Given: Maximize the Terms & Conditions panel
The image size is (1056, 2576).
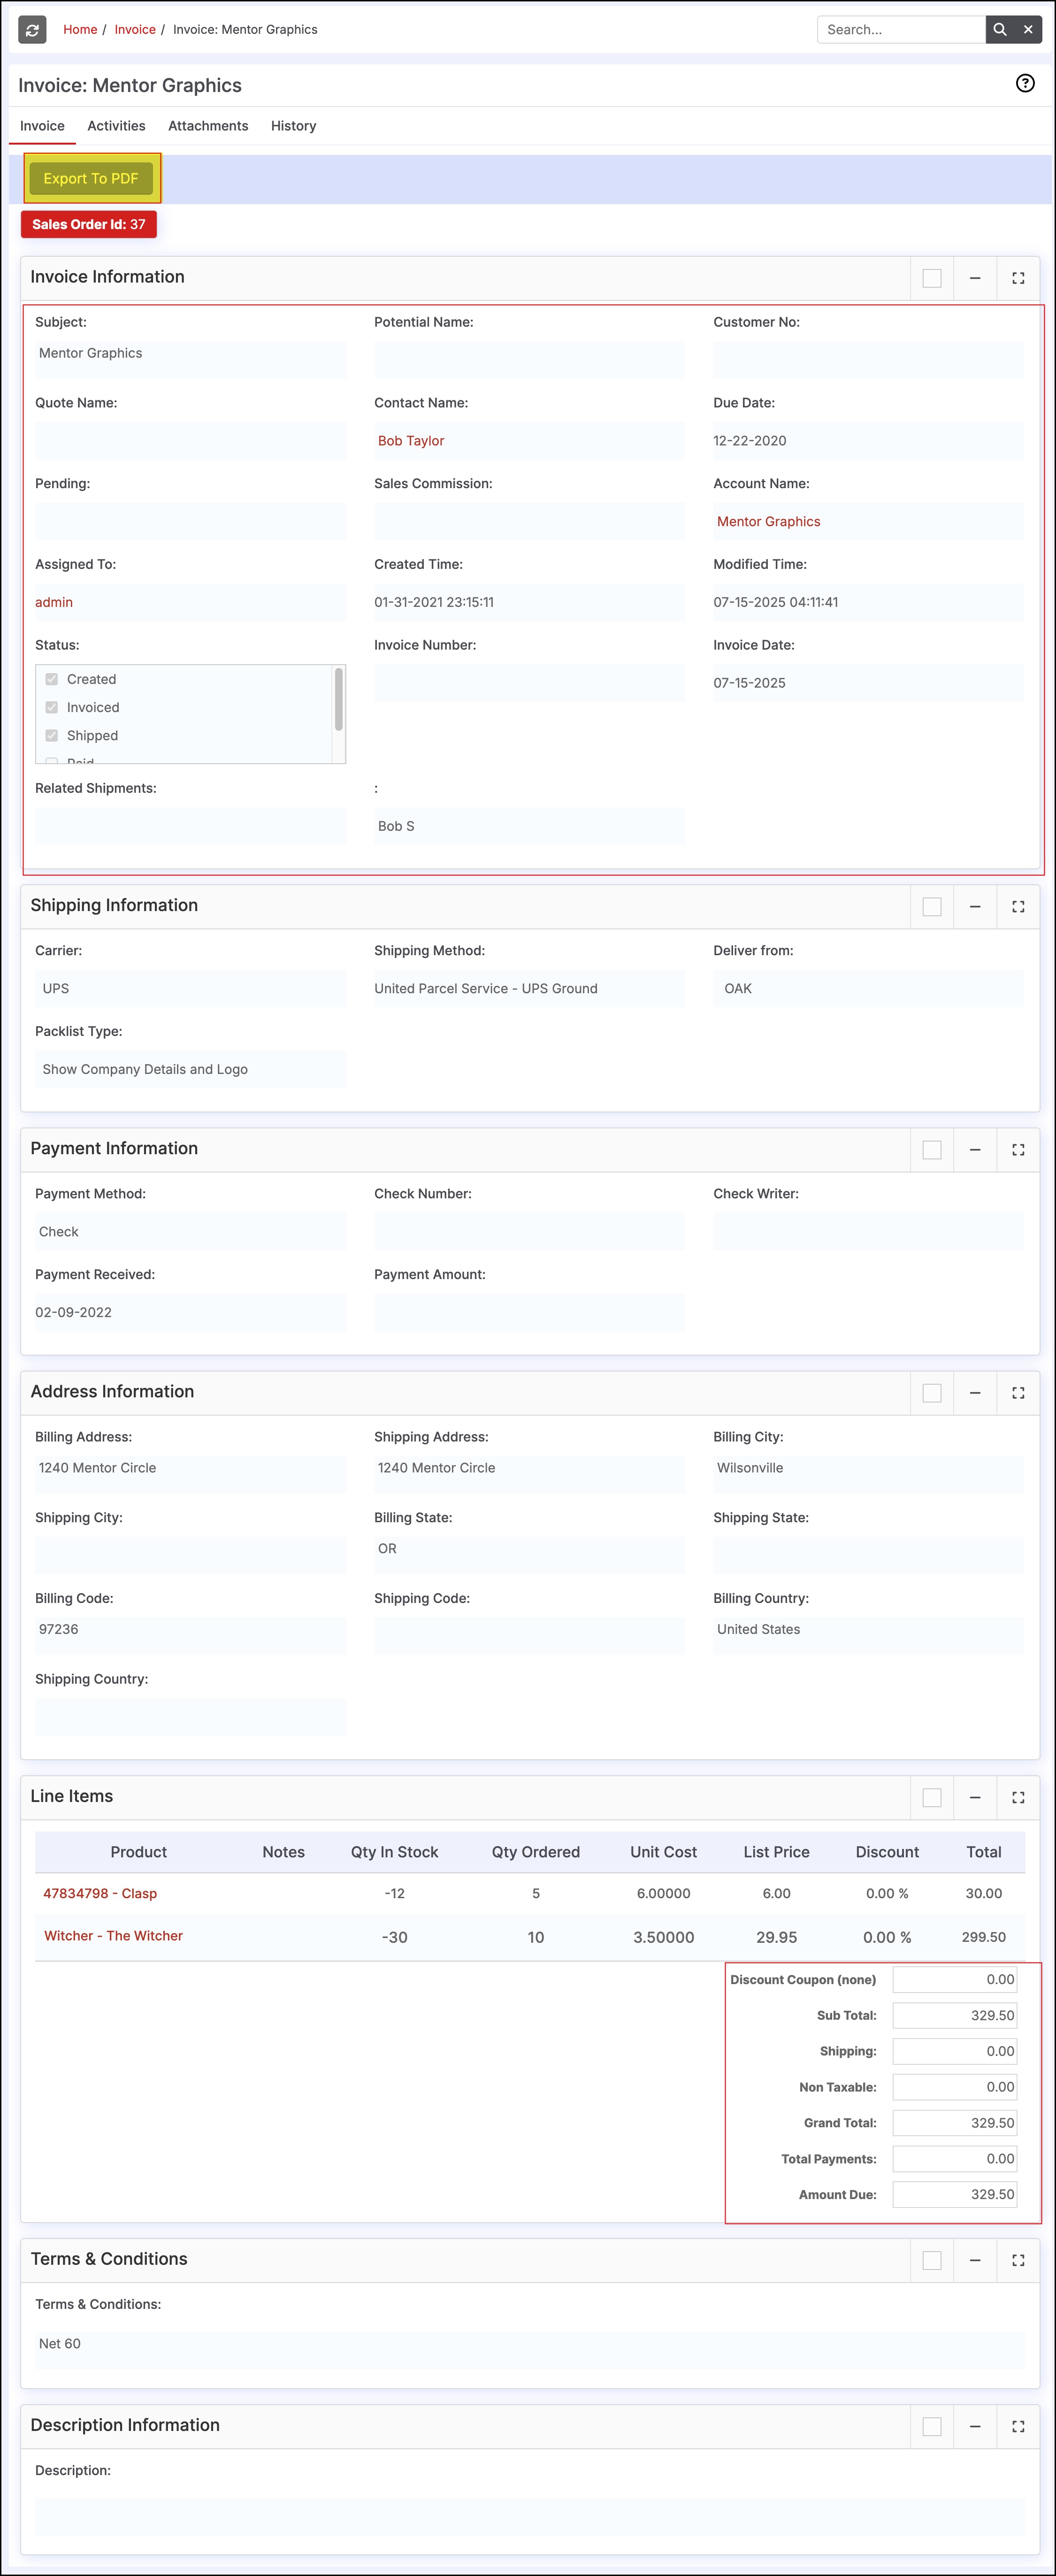Looking at the screenshot, I should click(1018, 2260).
